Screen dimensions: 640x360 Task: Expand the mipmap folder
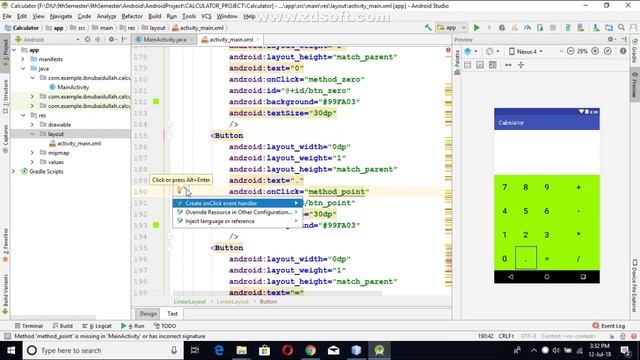pyautogui.click(x=32, y=153)
